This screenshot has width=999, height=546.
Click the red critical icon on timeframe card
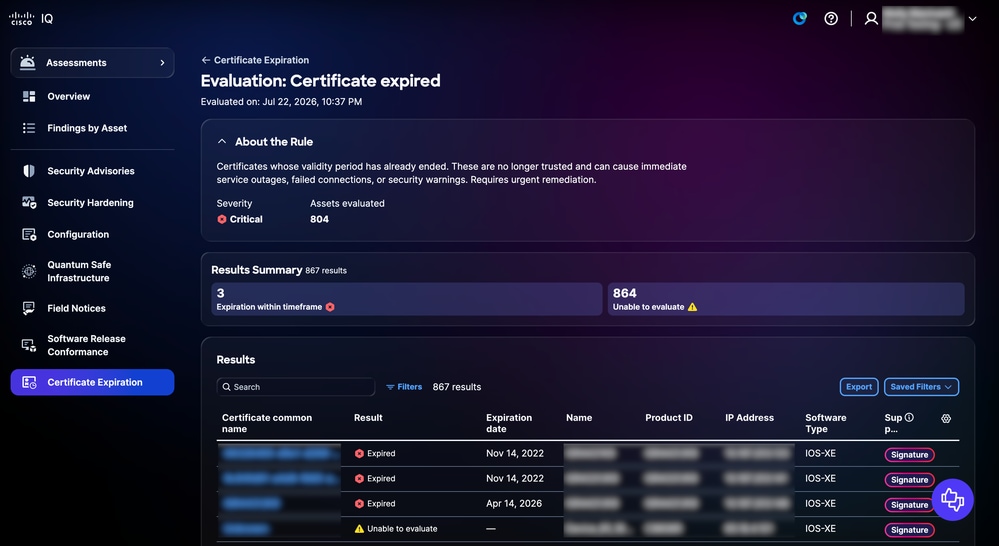click(x=330, y=307)
